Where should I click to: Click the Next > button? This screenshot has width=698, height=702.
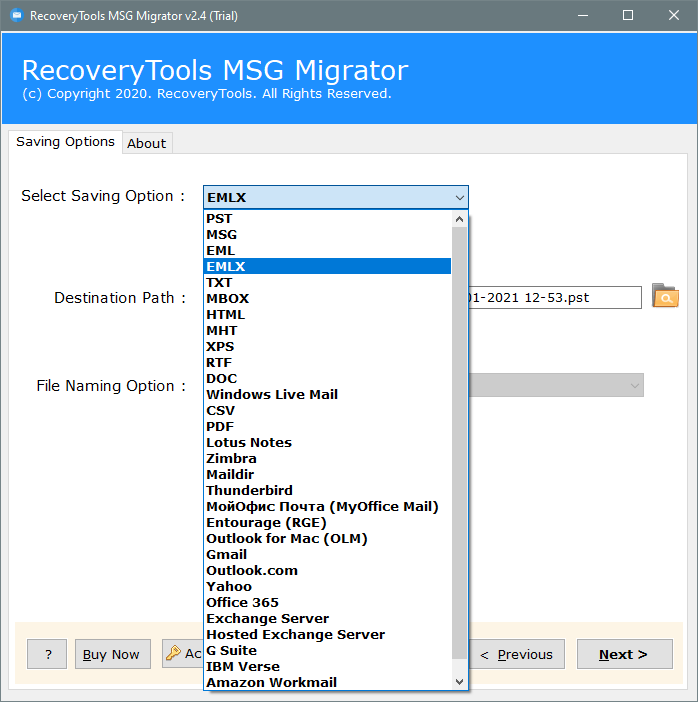click(625, 654)
